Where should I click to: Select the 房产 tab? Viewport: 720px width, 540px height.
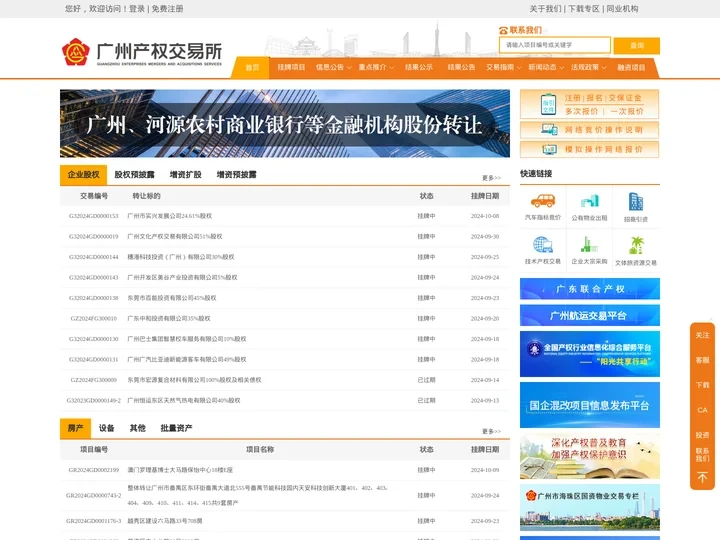75,428
